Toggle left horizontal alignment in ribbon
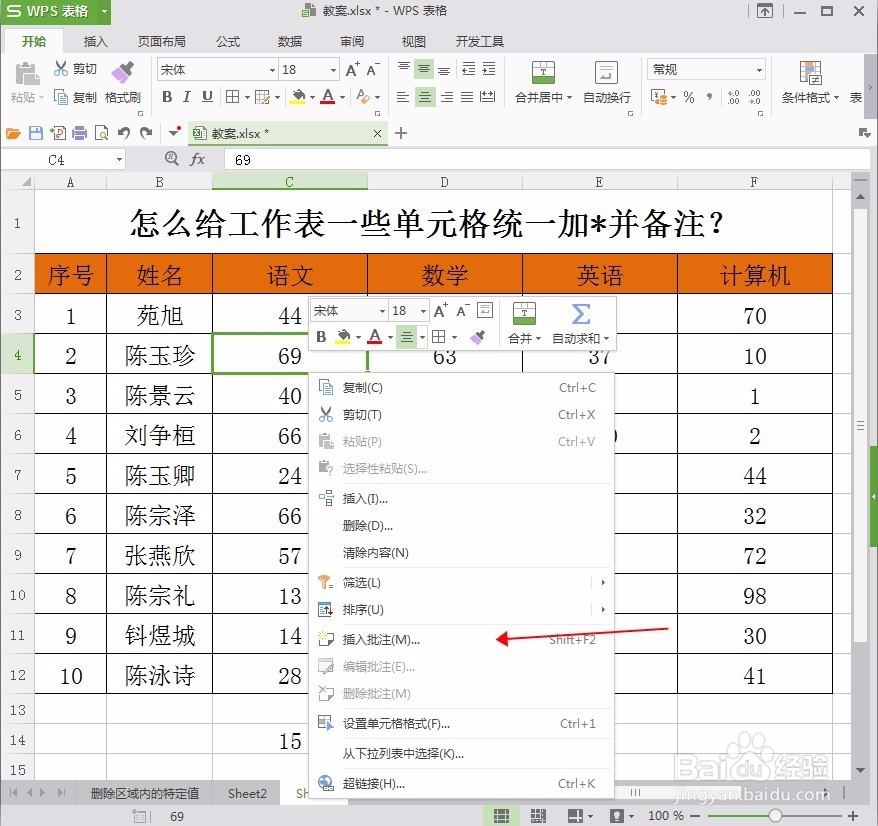878x826 pixels. click(403, 97)
